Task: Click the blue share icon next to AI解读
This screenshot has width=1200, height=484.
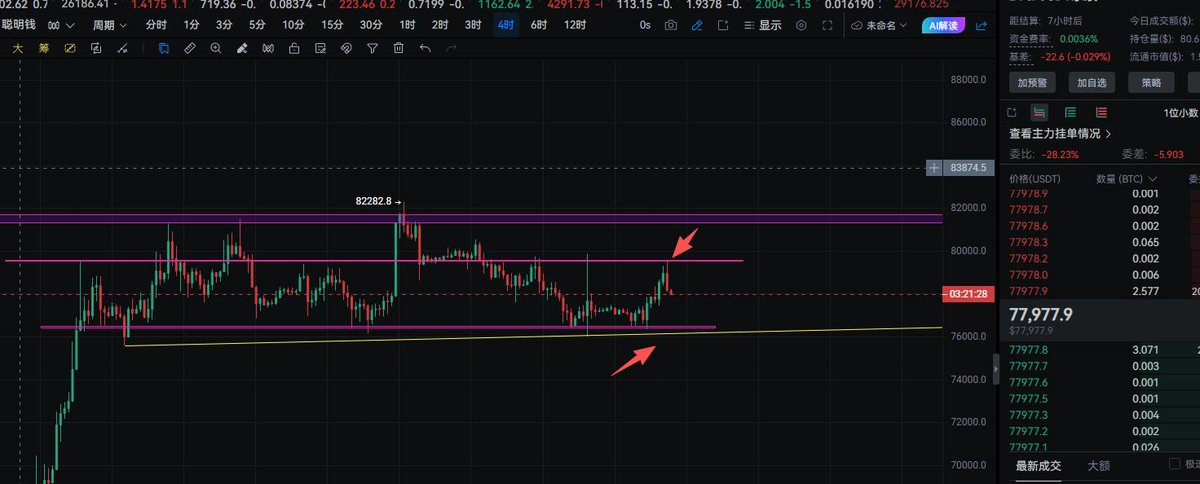Action: [983, 25]
